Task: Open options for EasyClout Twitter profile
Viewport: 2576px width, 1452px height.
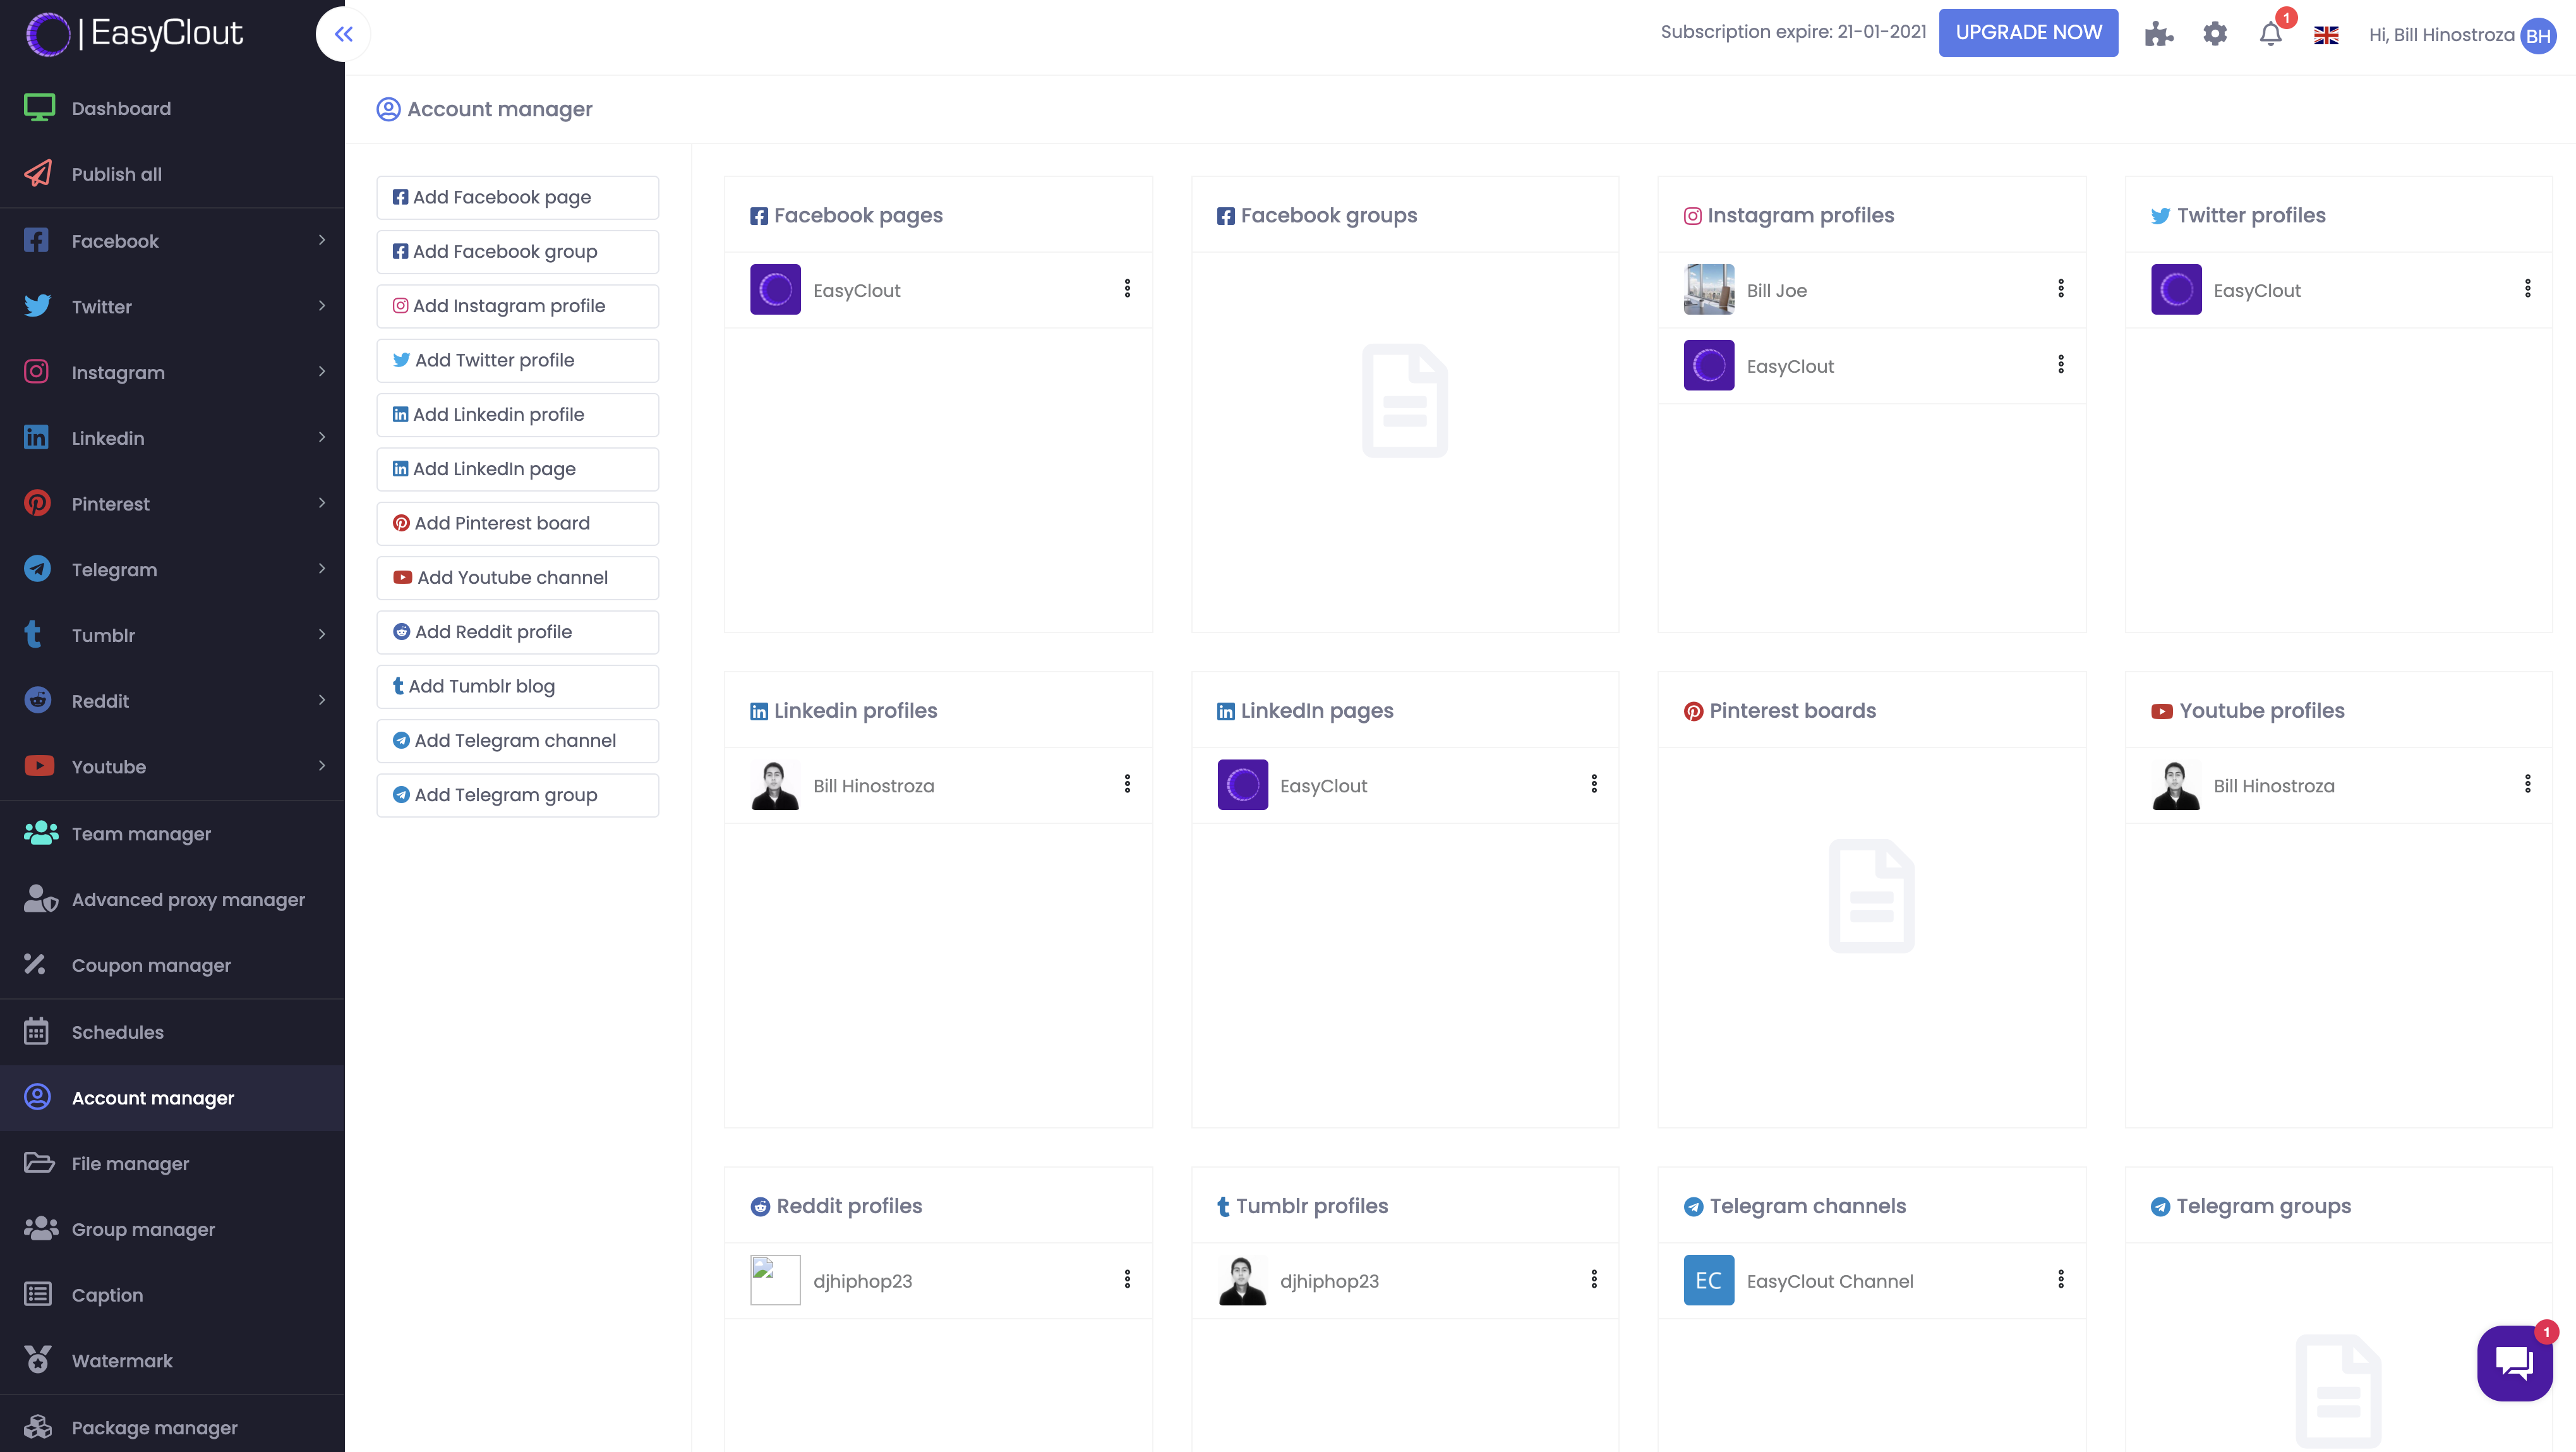Action: point(2527,288)
